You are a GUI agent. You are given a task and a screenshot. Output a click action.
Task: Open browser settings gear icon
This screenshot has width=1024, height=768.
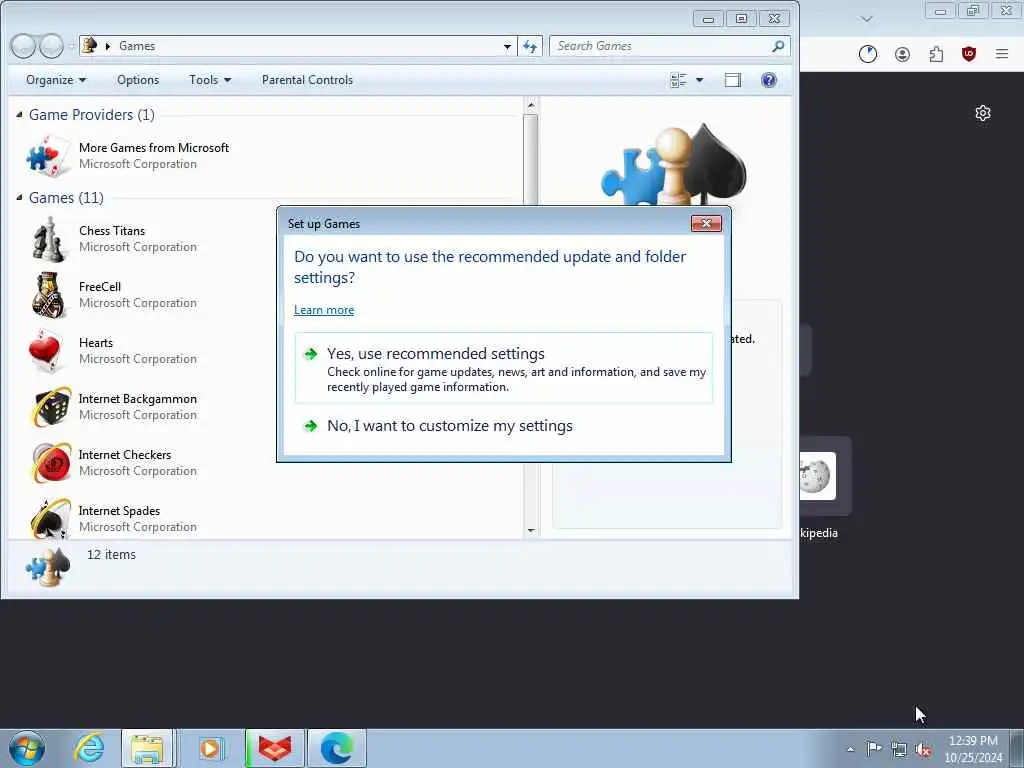coord(983,113)
